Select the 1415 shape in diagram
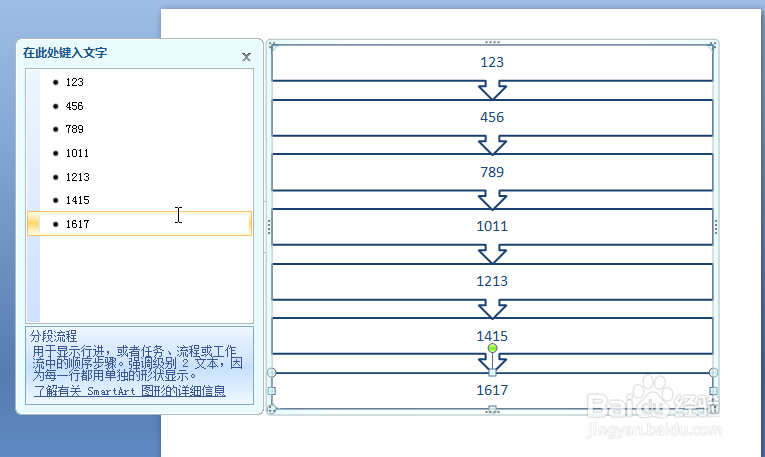The image size is (765, 457). [492, 336]
